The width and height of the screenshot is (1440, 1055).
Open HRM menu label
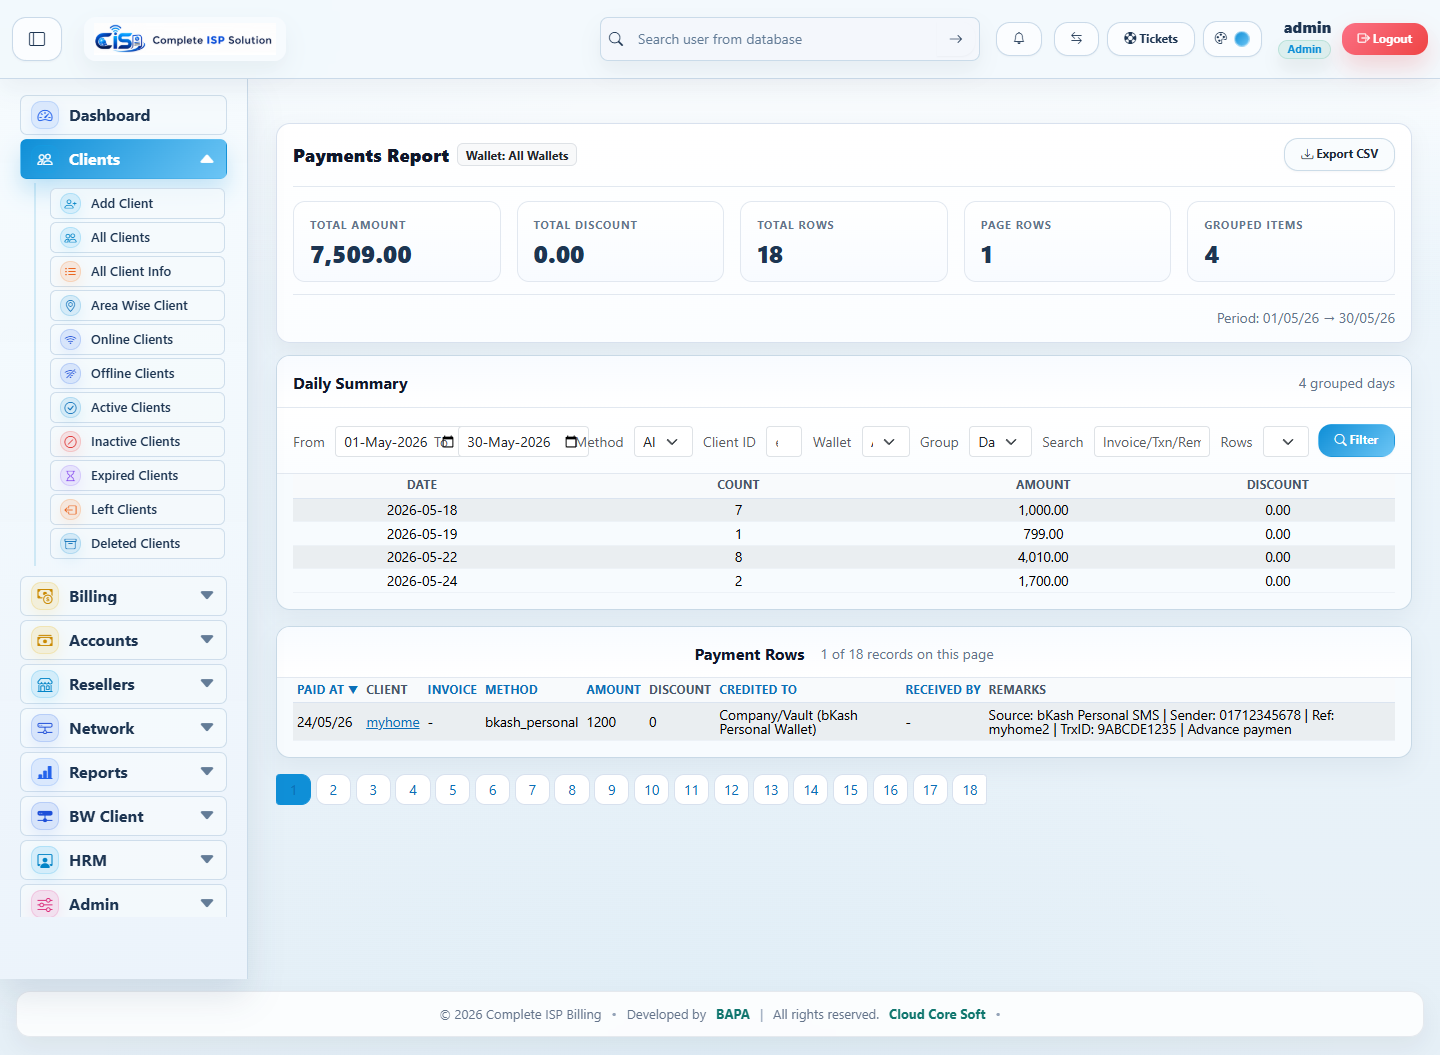tap(88, 861)
